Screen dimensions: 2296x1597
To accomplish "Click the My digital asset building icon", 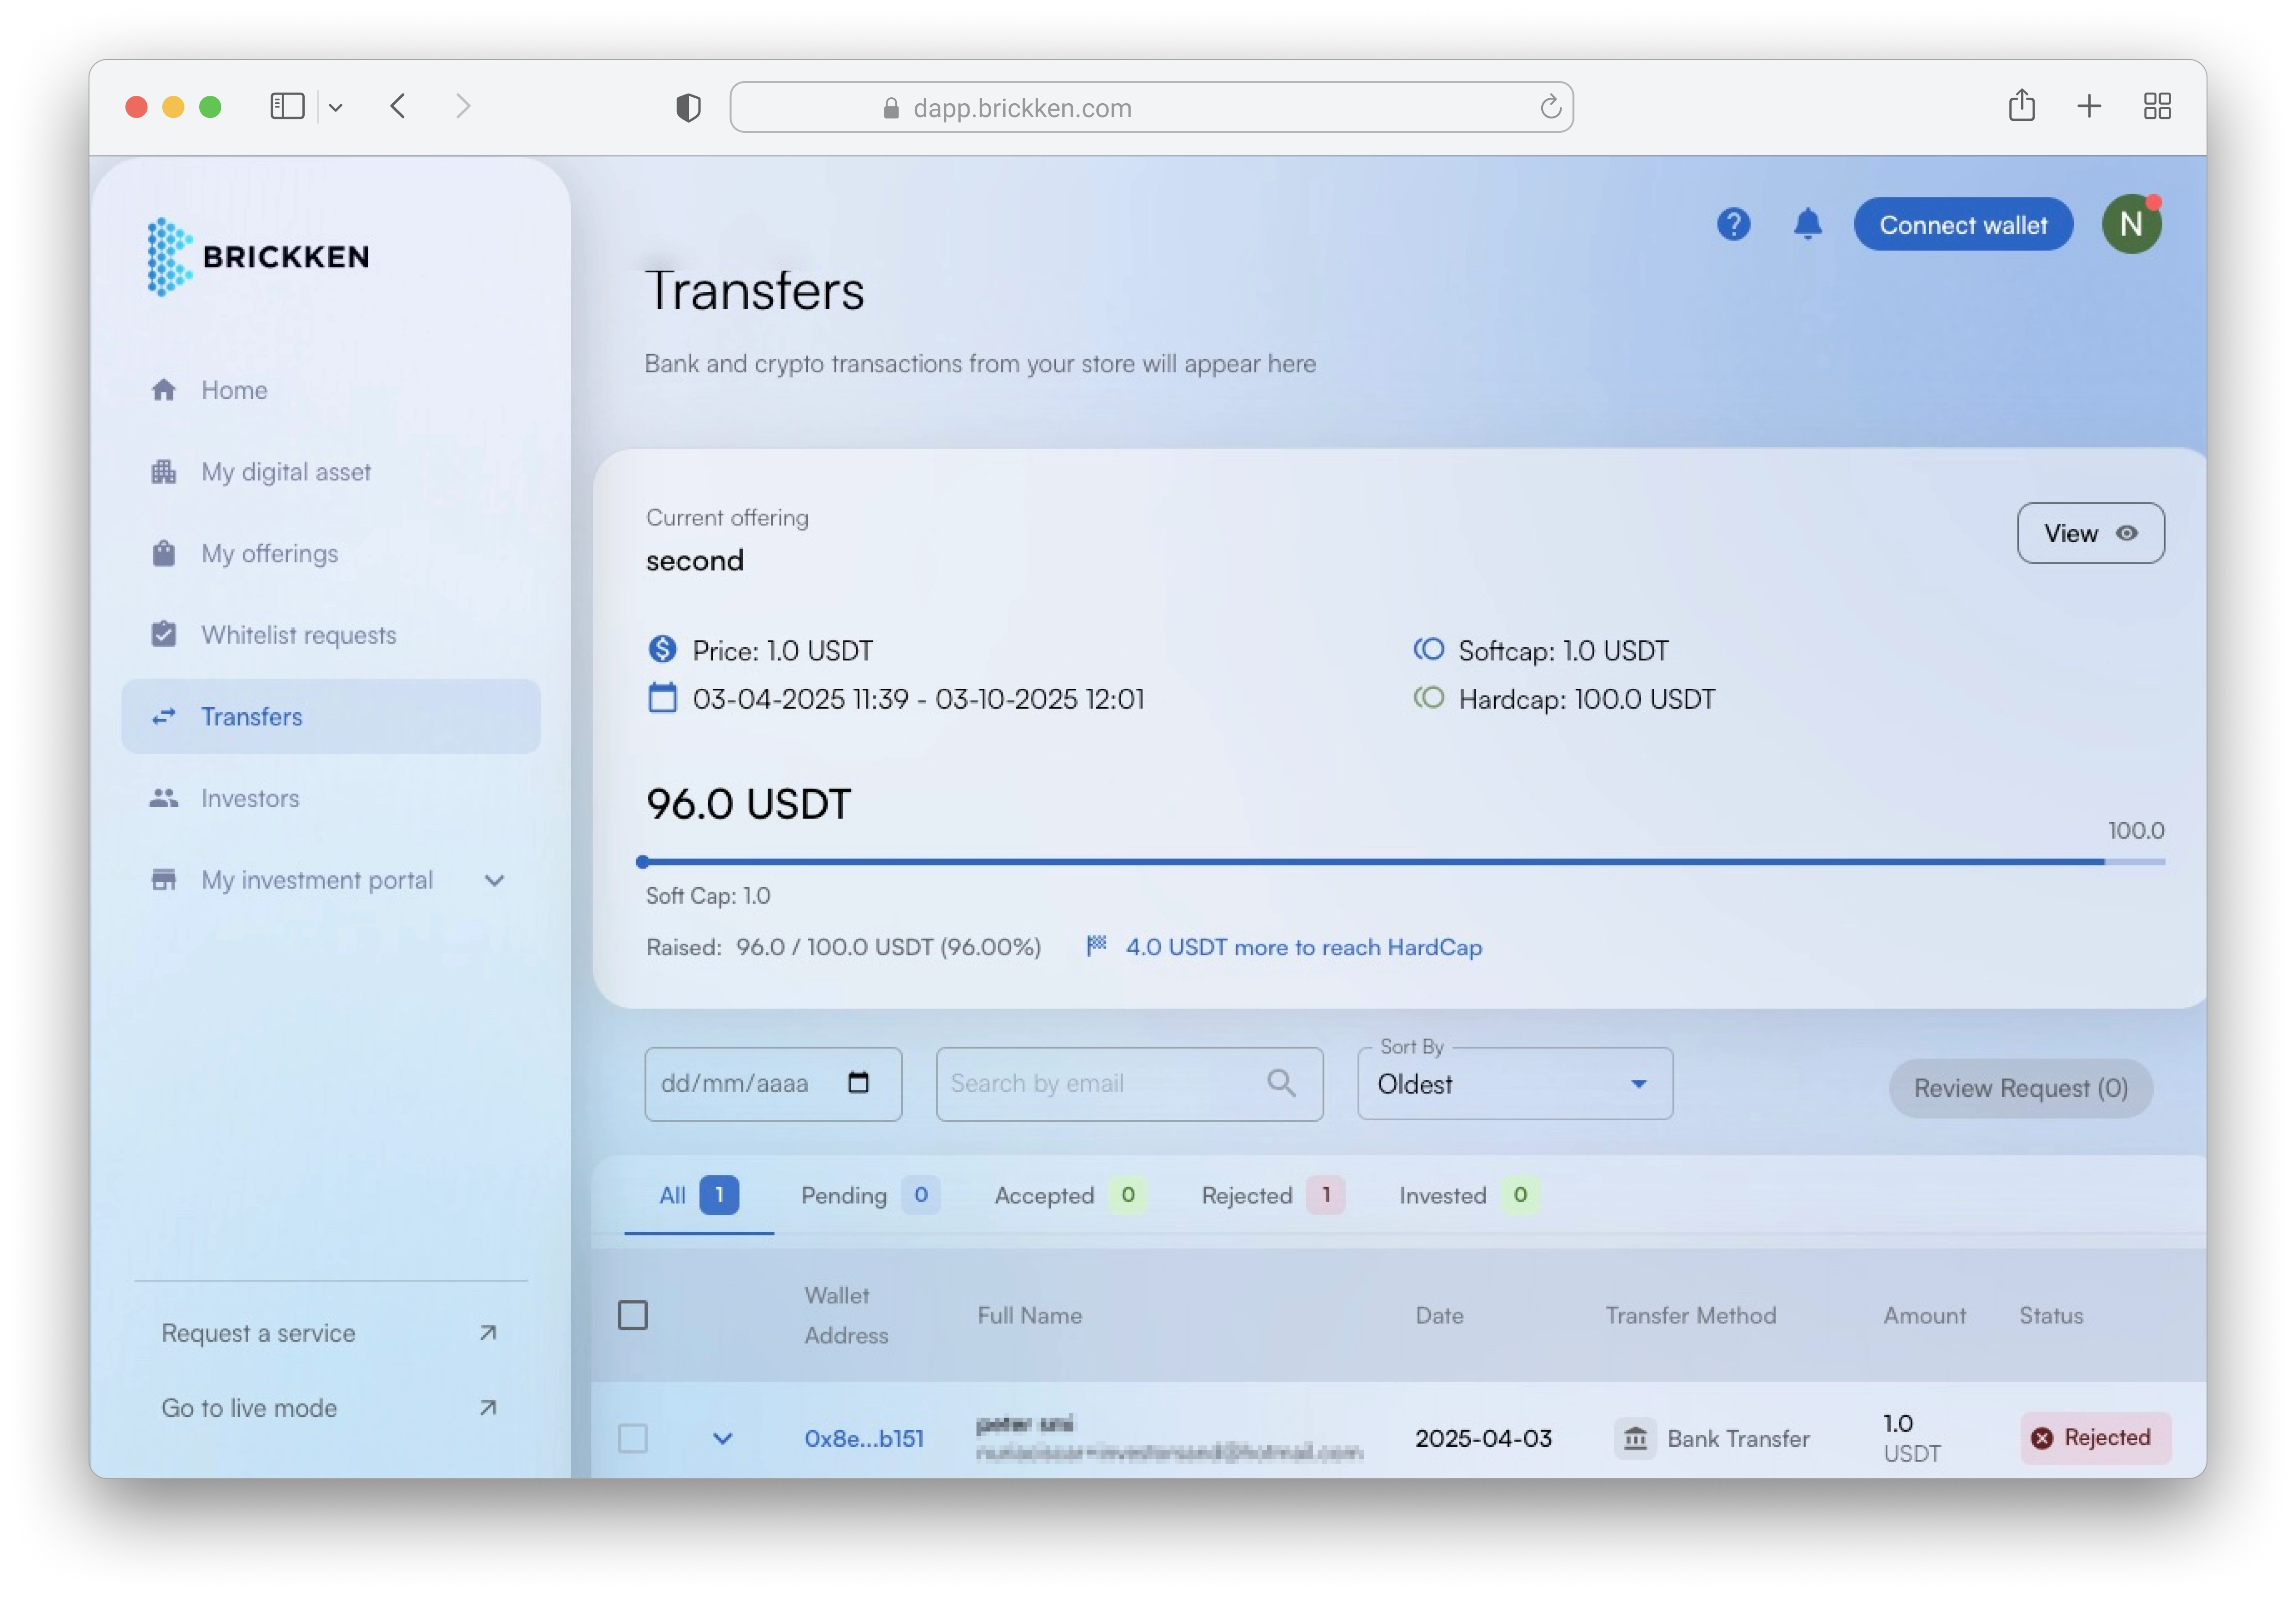I will click(164, 472).
